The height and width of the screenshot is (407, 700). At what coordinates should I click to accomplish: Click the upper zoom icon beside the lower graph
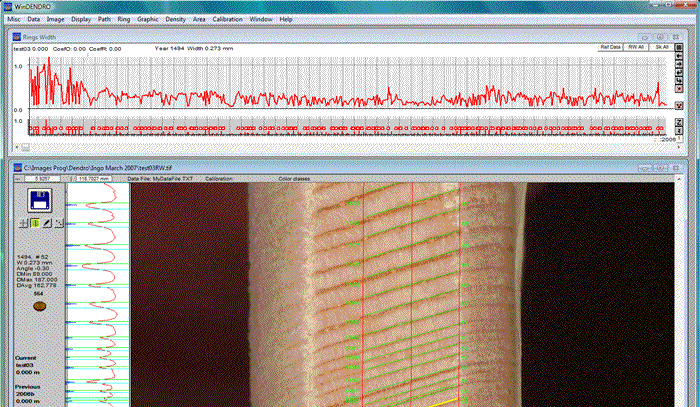click(679, 122)
